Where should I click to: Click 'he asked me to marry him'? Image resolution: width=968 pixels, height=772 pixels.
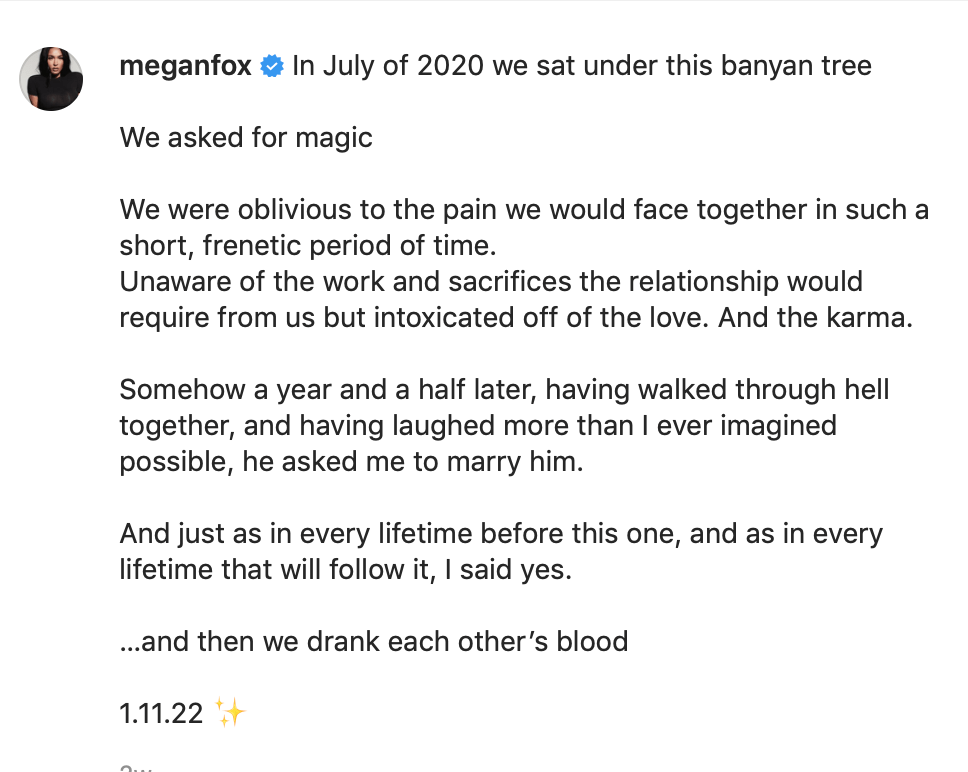coord(412,462)
